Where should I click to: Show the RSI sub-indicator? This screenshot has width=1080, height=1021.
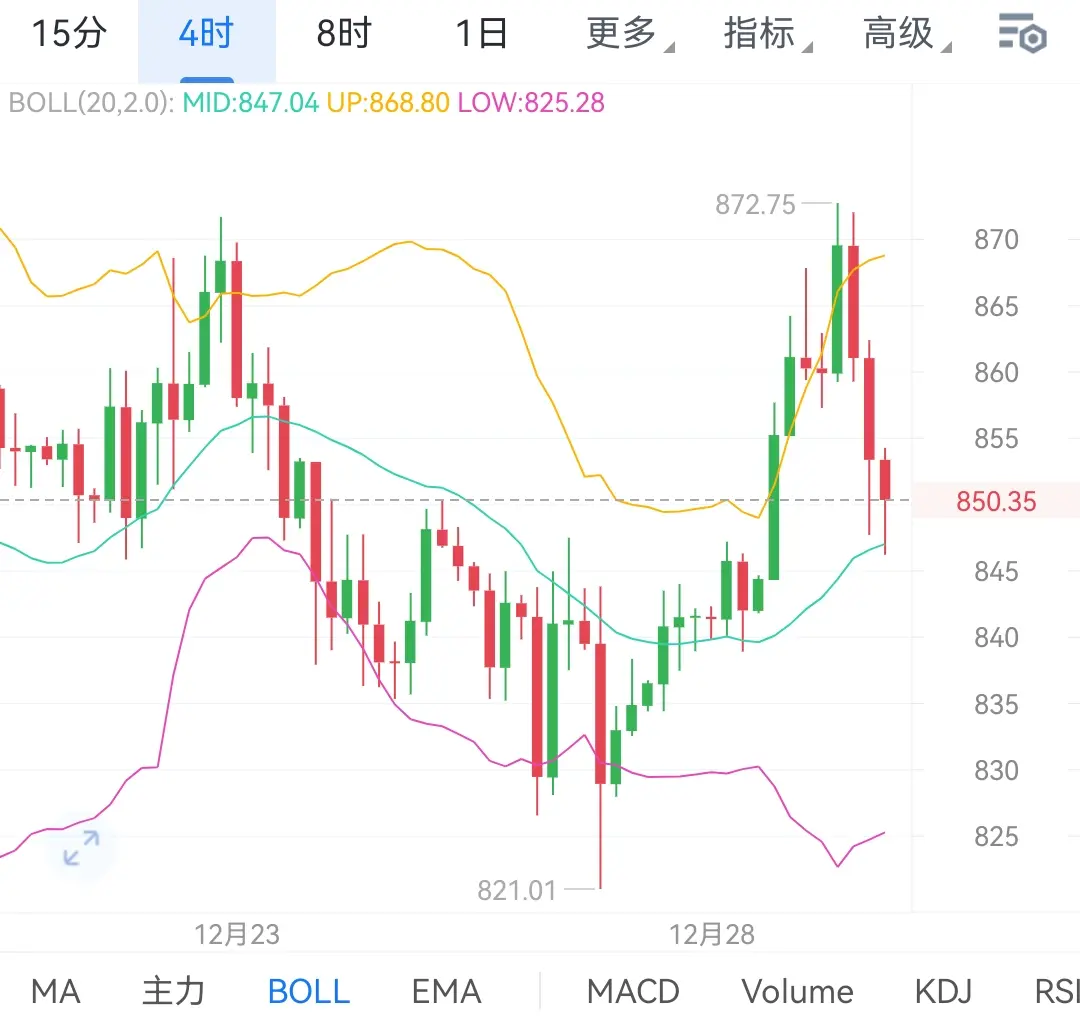click(1057, 992)
